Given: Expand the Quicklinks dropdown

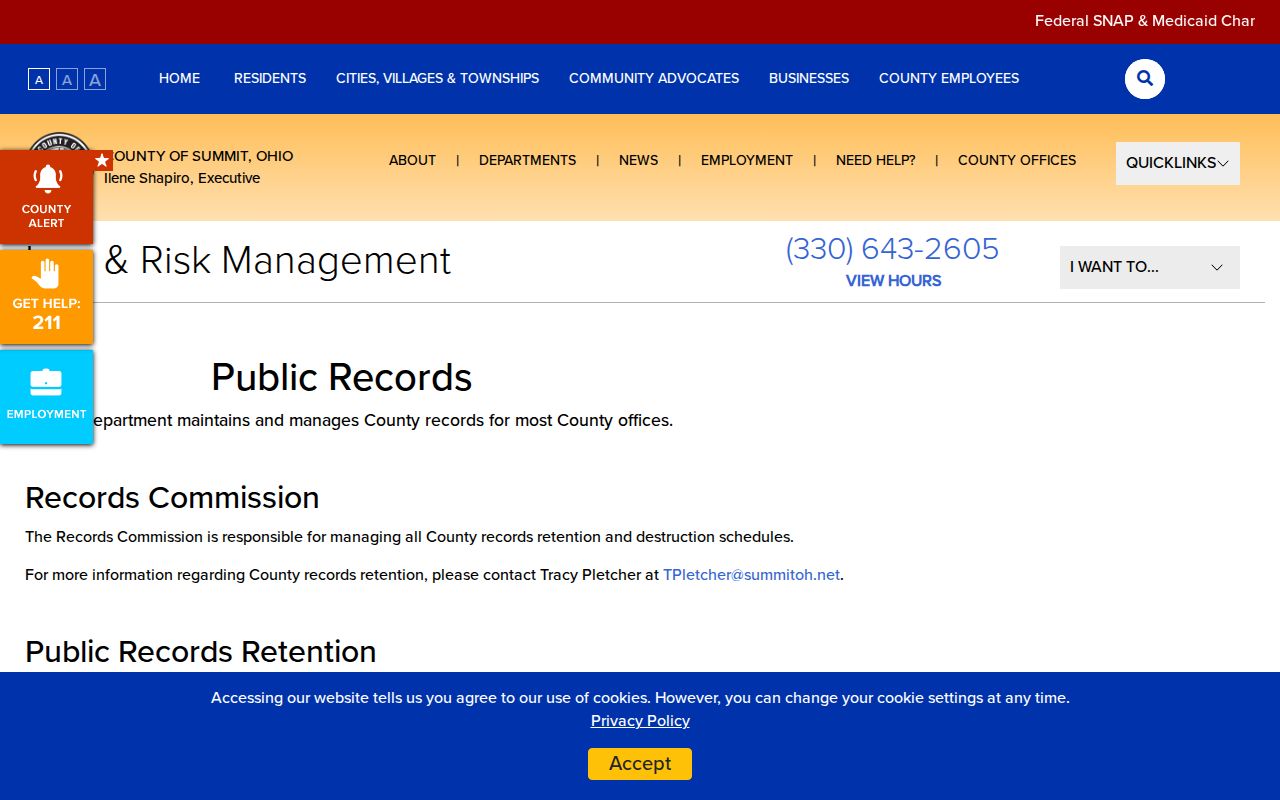Looking at the screenshot, I should point(1178,163).
